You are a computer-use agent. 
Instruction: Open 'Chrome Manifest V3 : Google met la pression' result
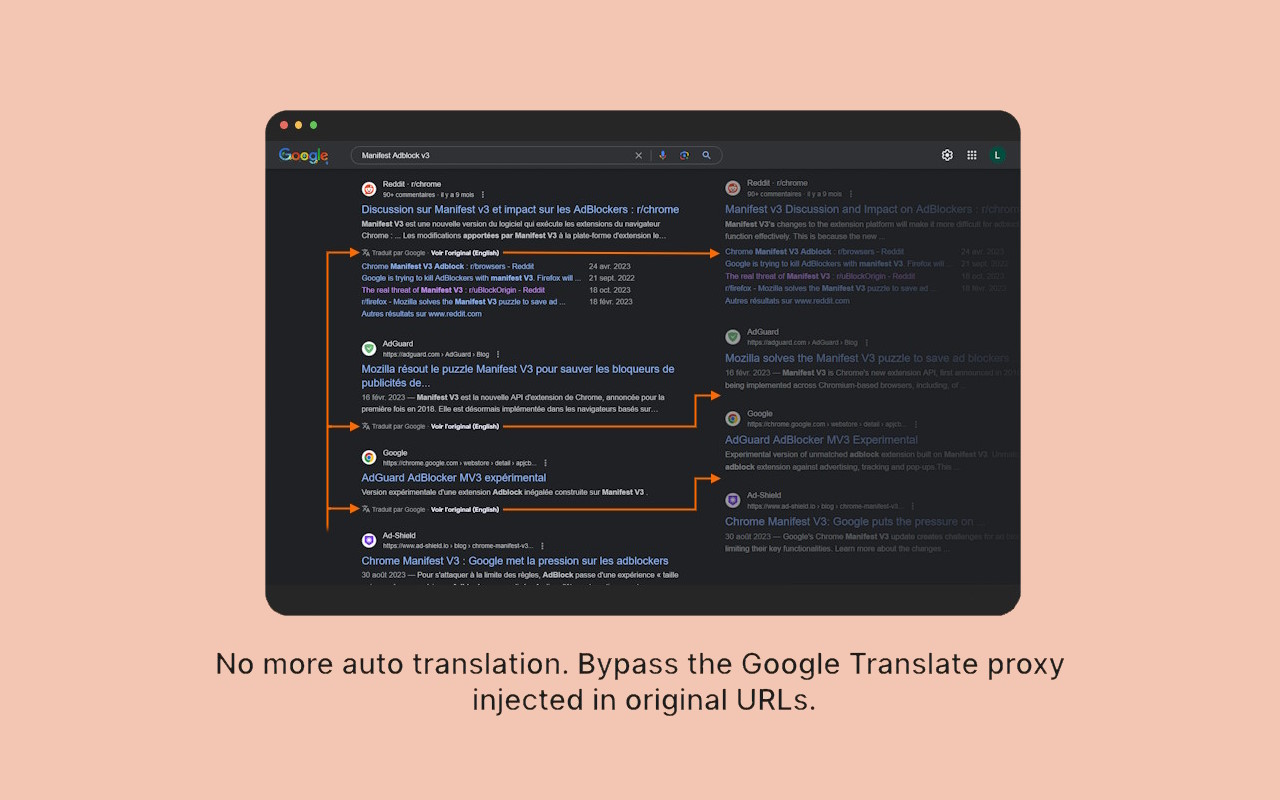point(515,561)
